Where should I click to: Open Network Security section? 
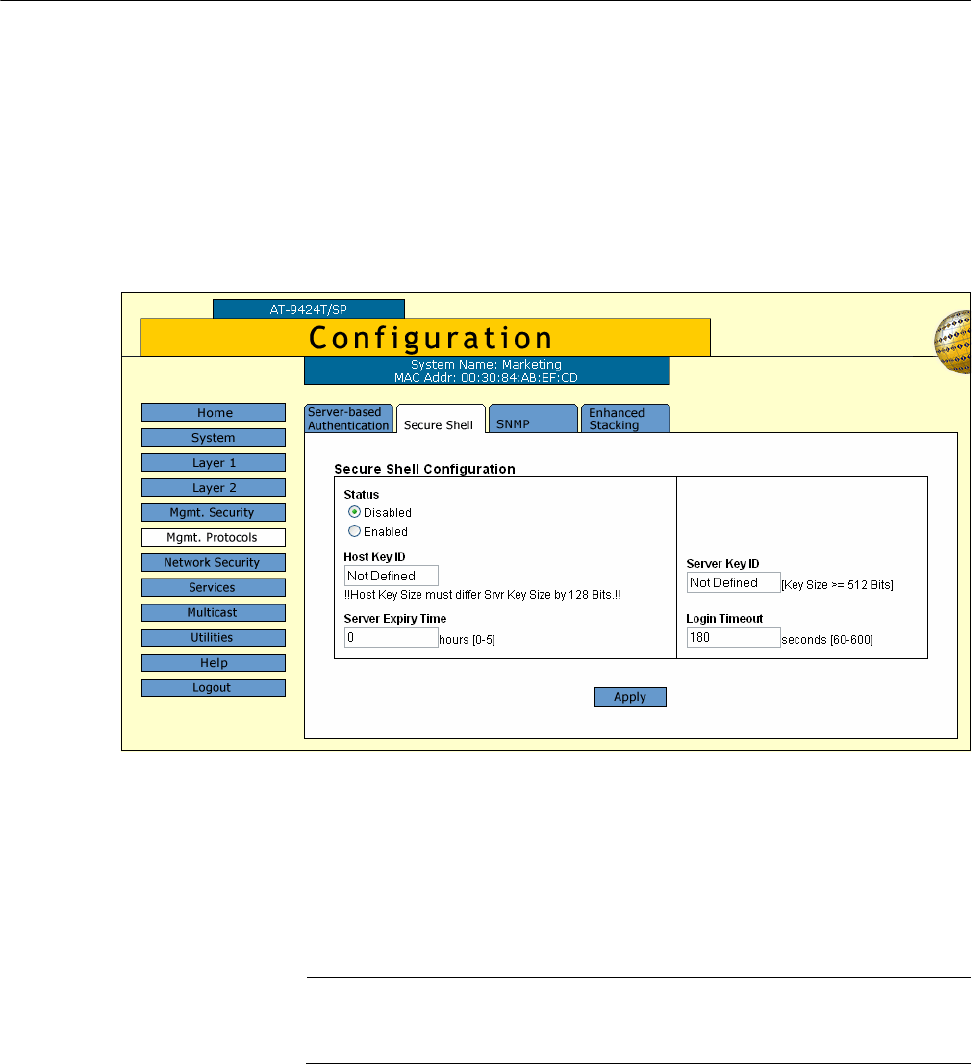tap(213, 563)
